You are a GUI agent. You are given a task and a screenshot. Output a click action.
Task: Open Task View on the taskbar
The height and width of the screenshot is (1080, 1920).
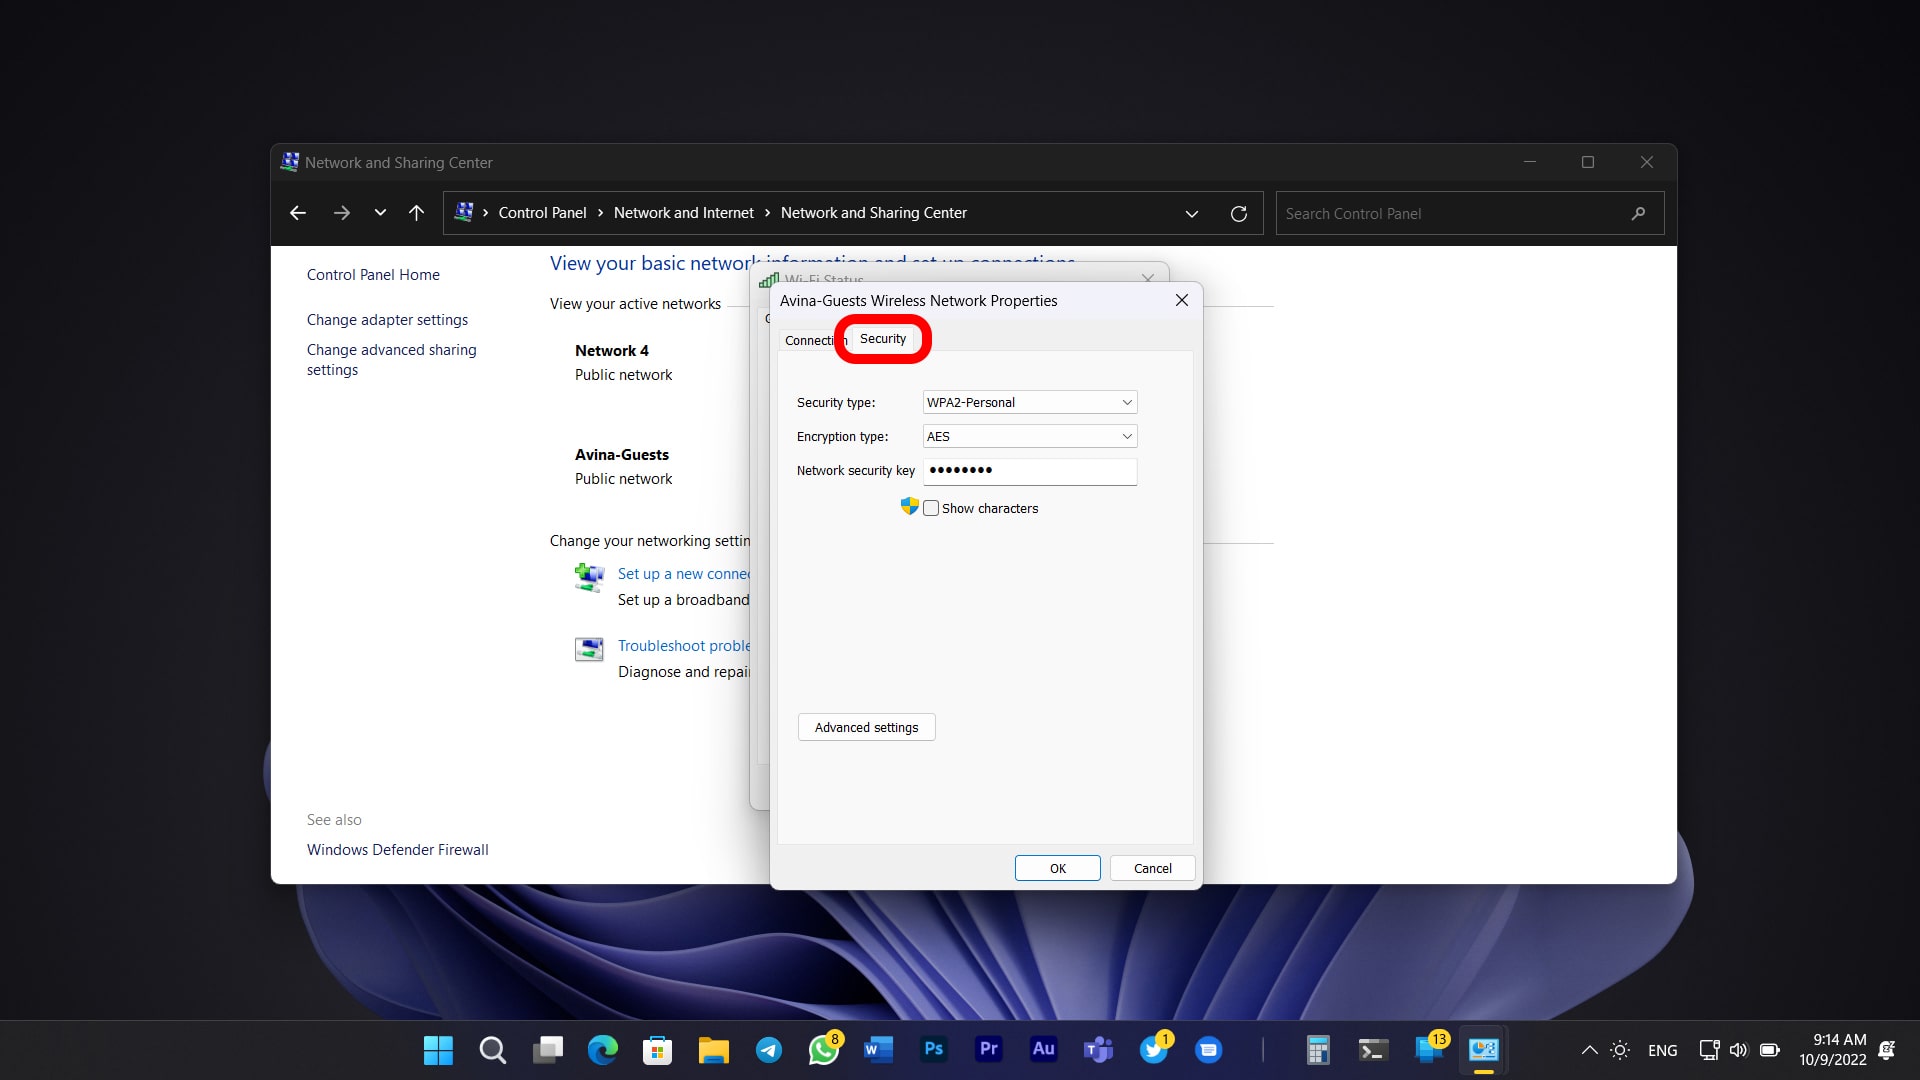pos(547,1050)
